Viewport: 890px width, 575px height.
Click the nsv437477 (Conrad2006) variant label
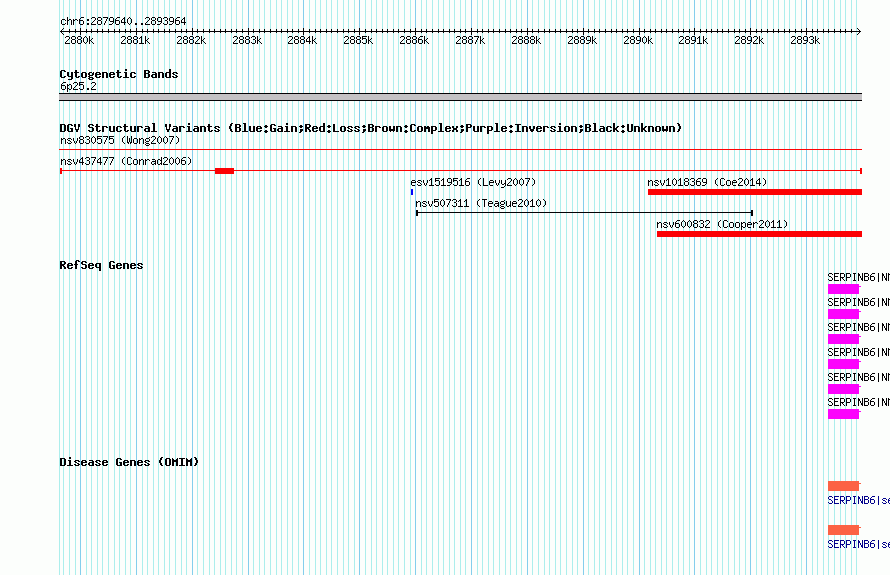point(126,161)
